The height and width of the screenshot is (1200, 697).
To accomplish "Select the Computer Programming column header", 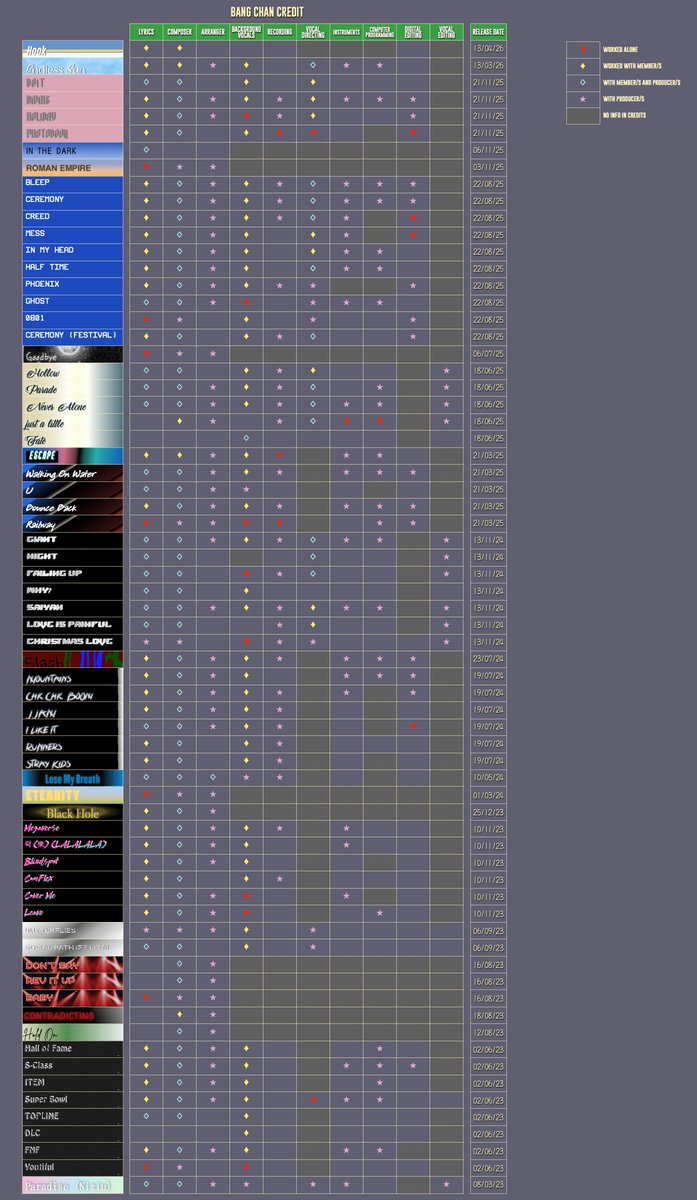I will (x=379, y=32).
